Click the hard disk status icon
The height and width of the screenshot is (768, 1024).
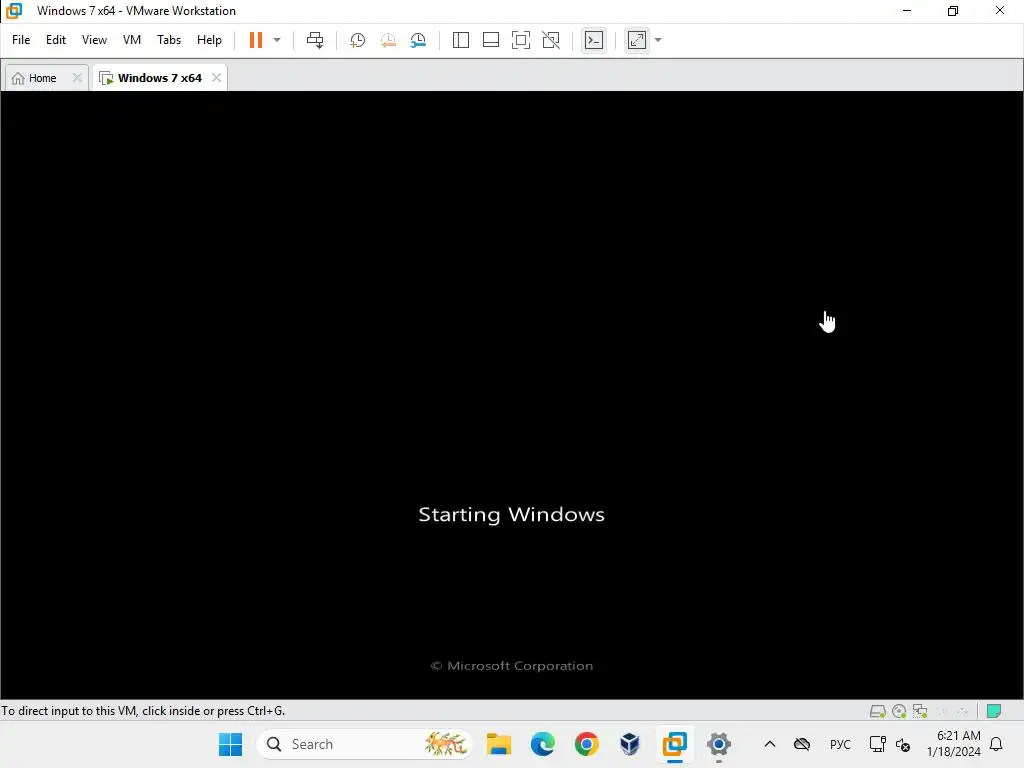[x=877, y=711]
